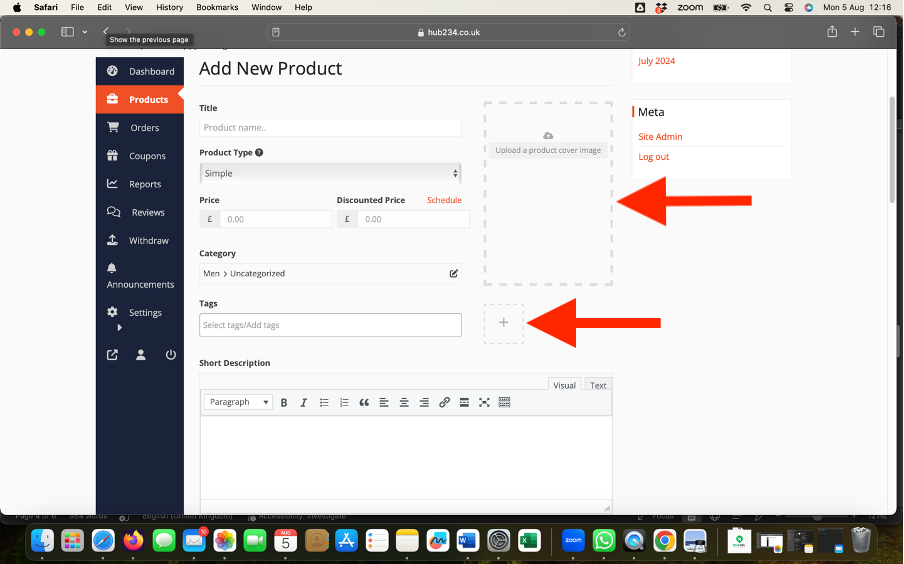This screenshot has width=904, height=564.
Task: Open the Paragraph format dropdown
Action: point(238,402)
